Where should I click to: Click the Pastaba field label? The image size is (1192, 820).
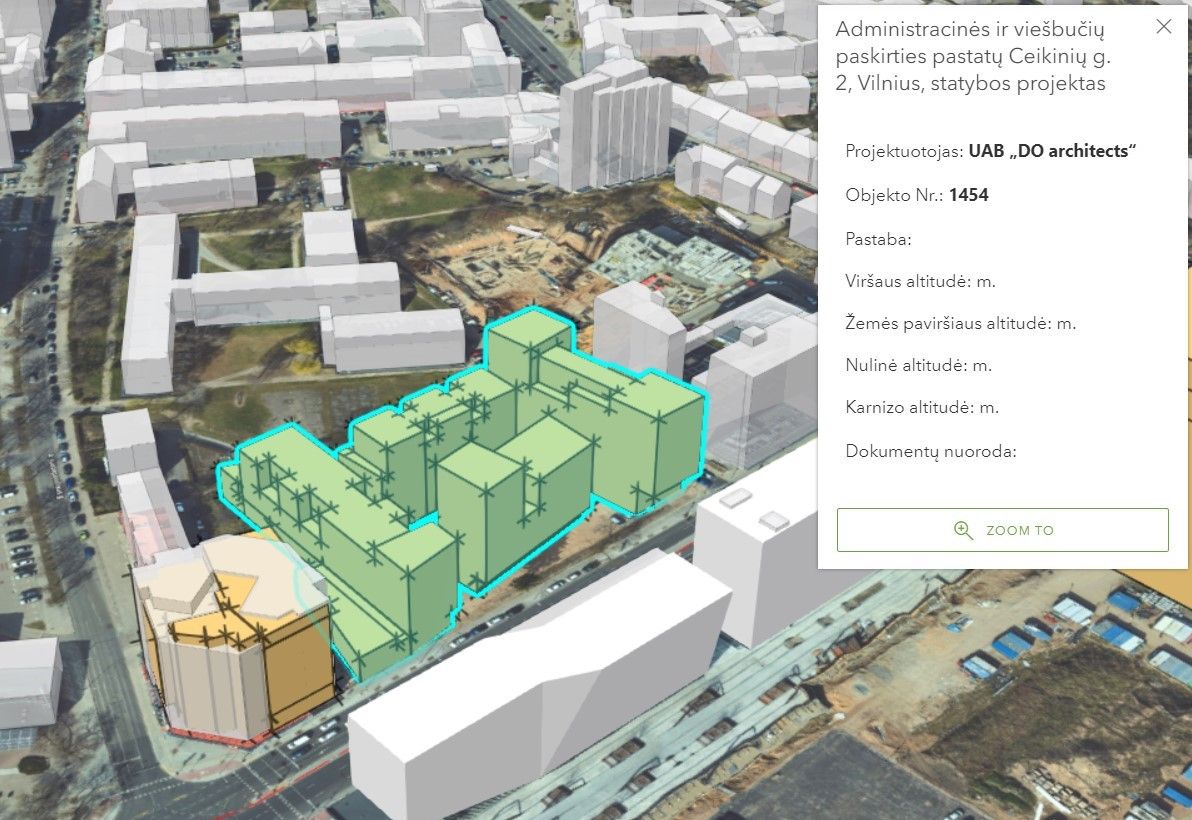tap(878, 240)
